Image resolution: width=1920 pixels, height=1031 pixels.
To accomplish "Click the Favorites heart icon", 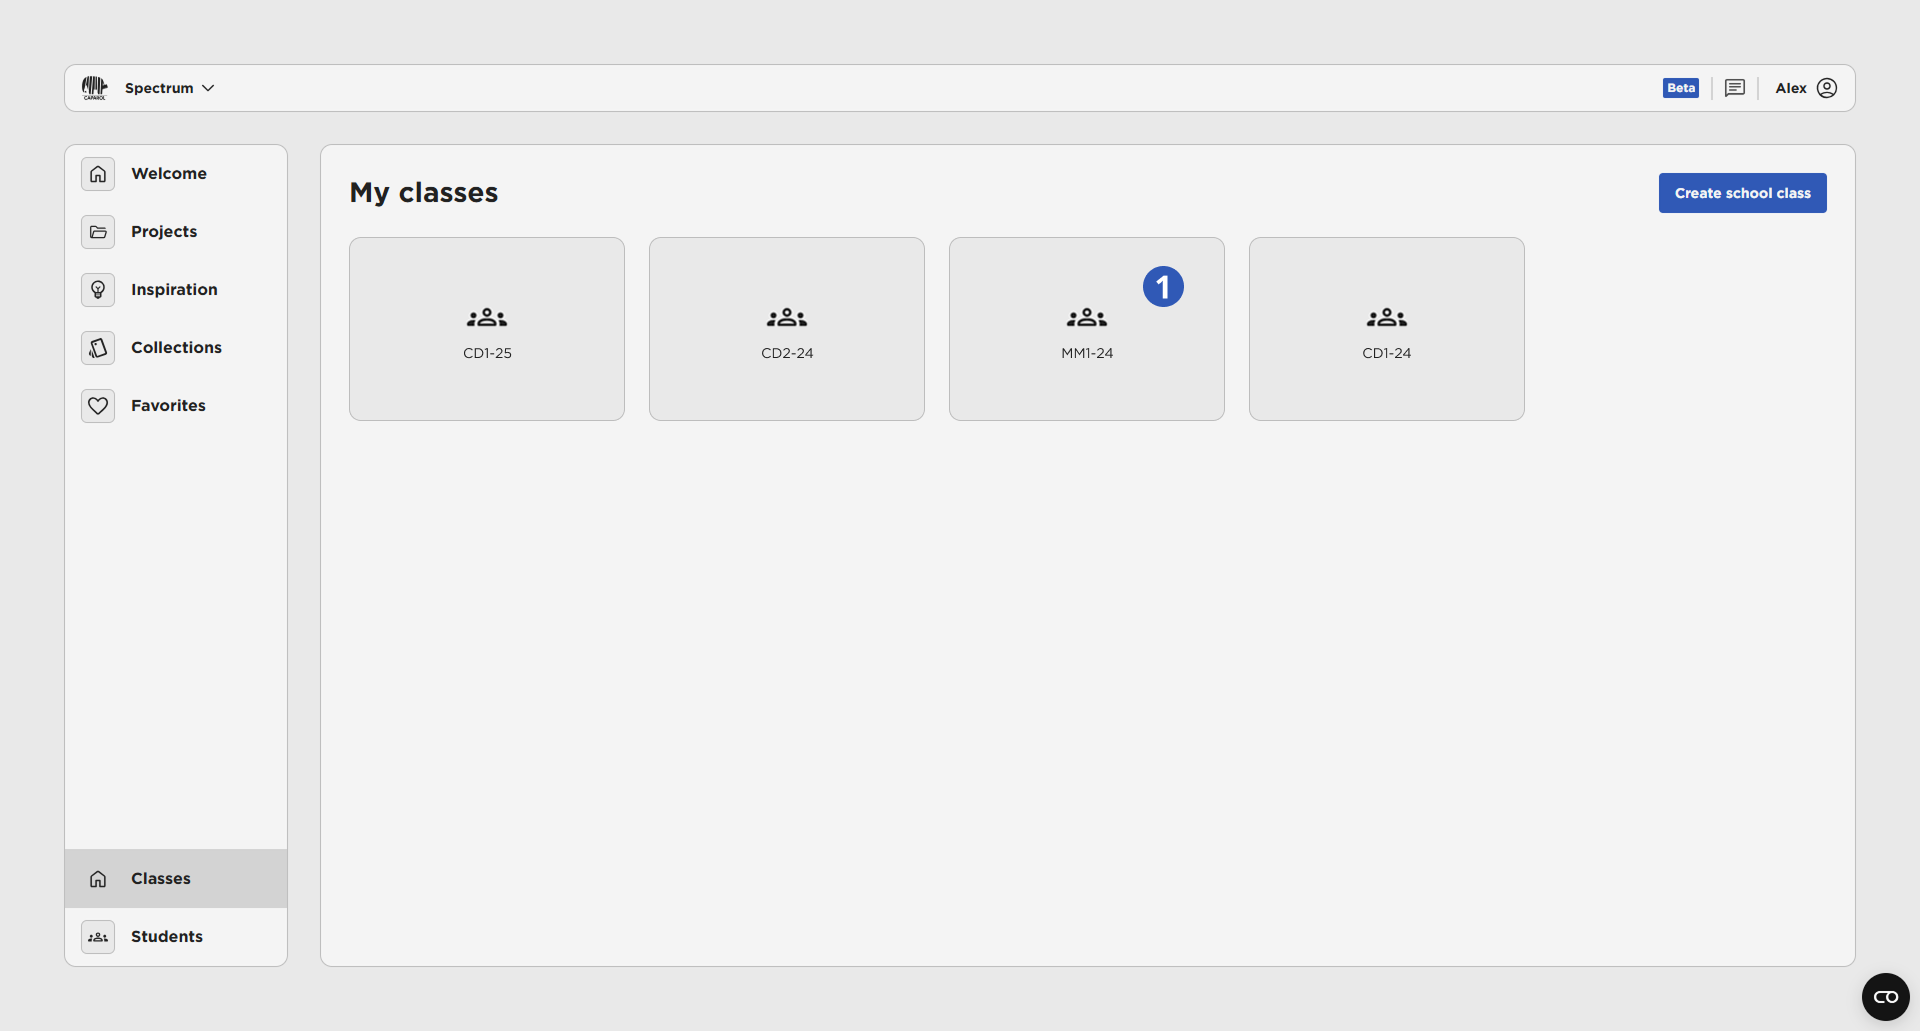I will [x=98, y=406].
